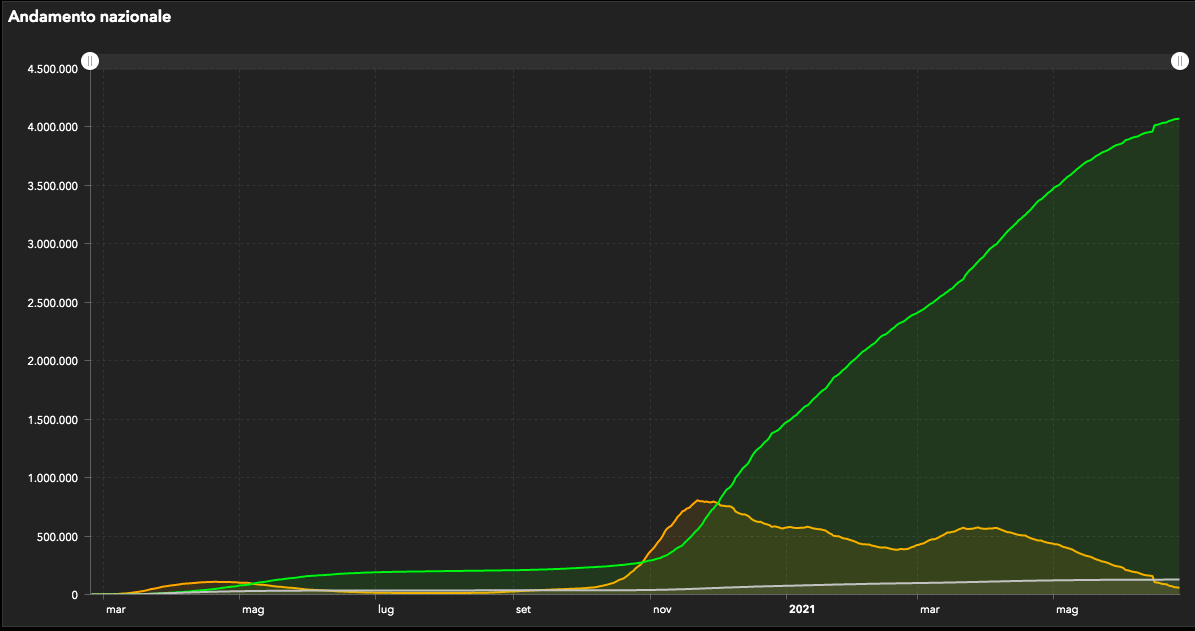Click the 'Andamento nazionale' chart title
The width and height of the screenshot is (1195, 631).
90,17
